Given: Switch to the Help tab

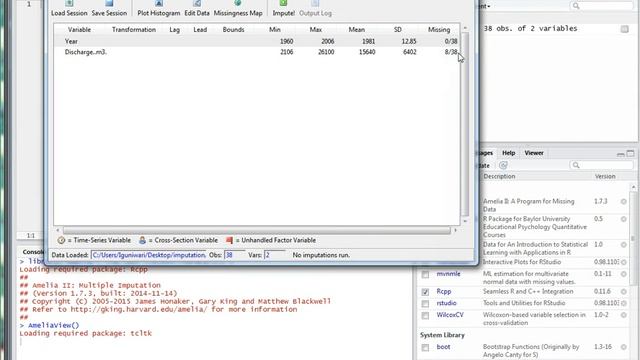Looking at the screenshot, I should tap(509, 153).
